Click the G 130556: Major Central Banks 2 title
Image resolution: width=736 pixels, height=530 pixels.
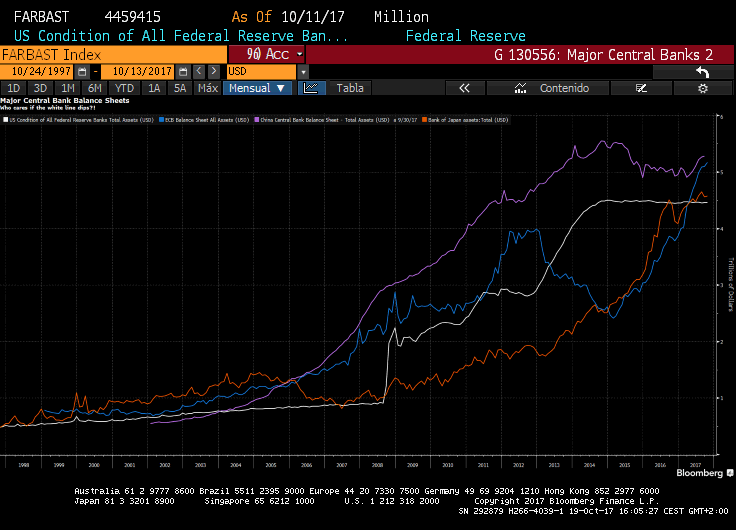(603, 55)
